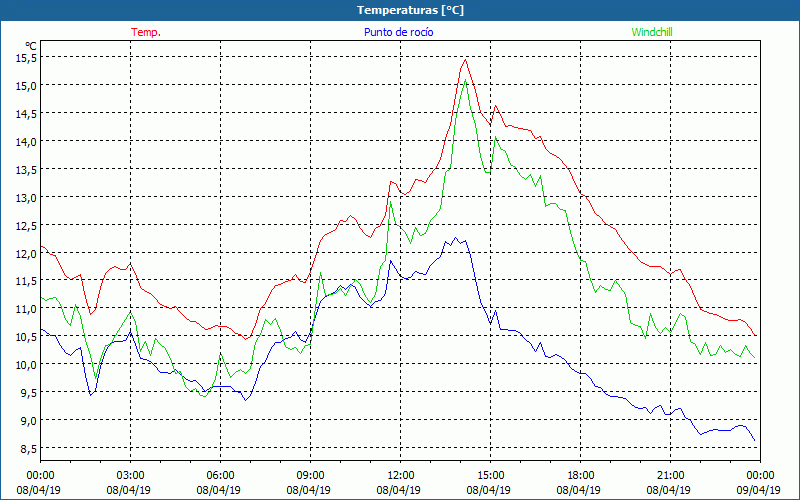Click the '00:00' time label above 09/04/19
Screen dimensions: 800x500
(760, 476)
